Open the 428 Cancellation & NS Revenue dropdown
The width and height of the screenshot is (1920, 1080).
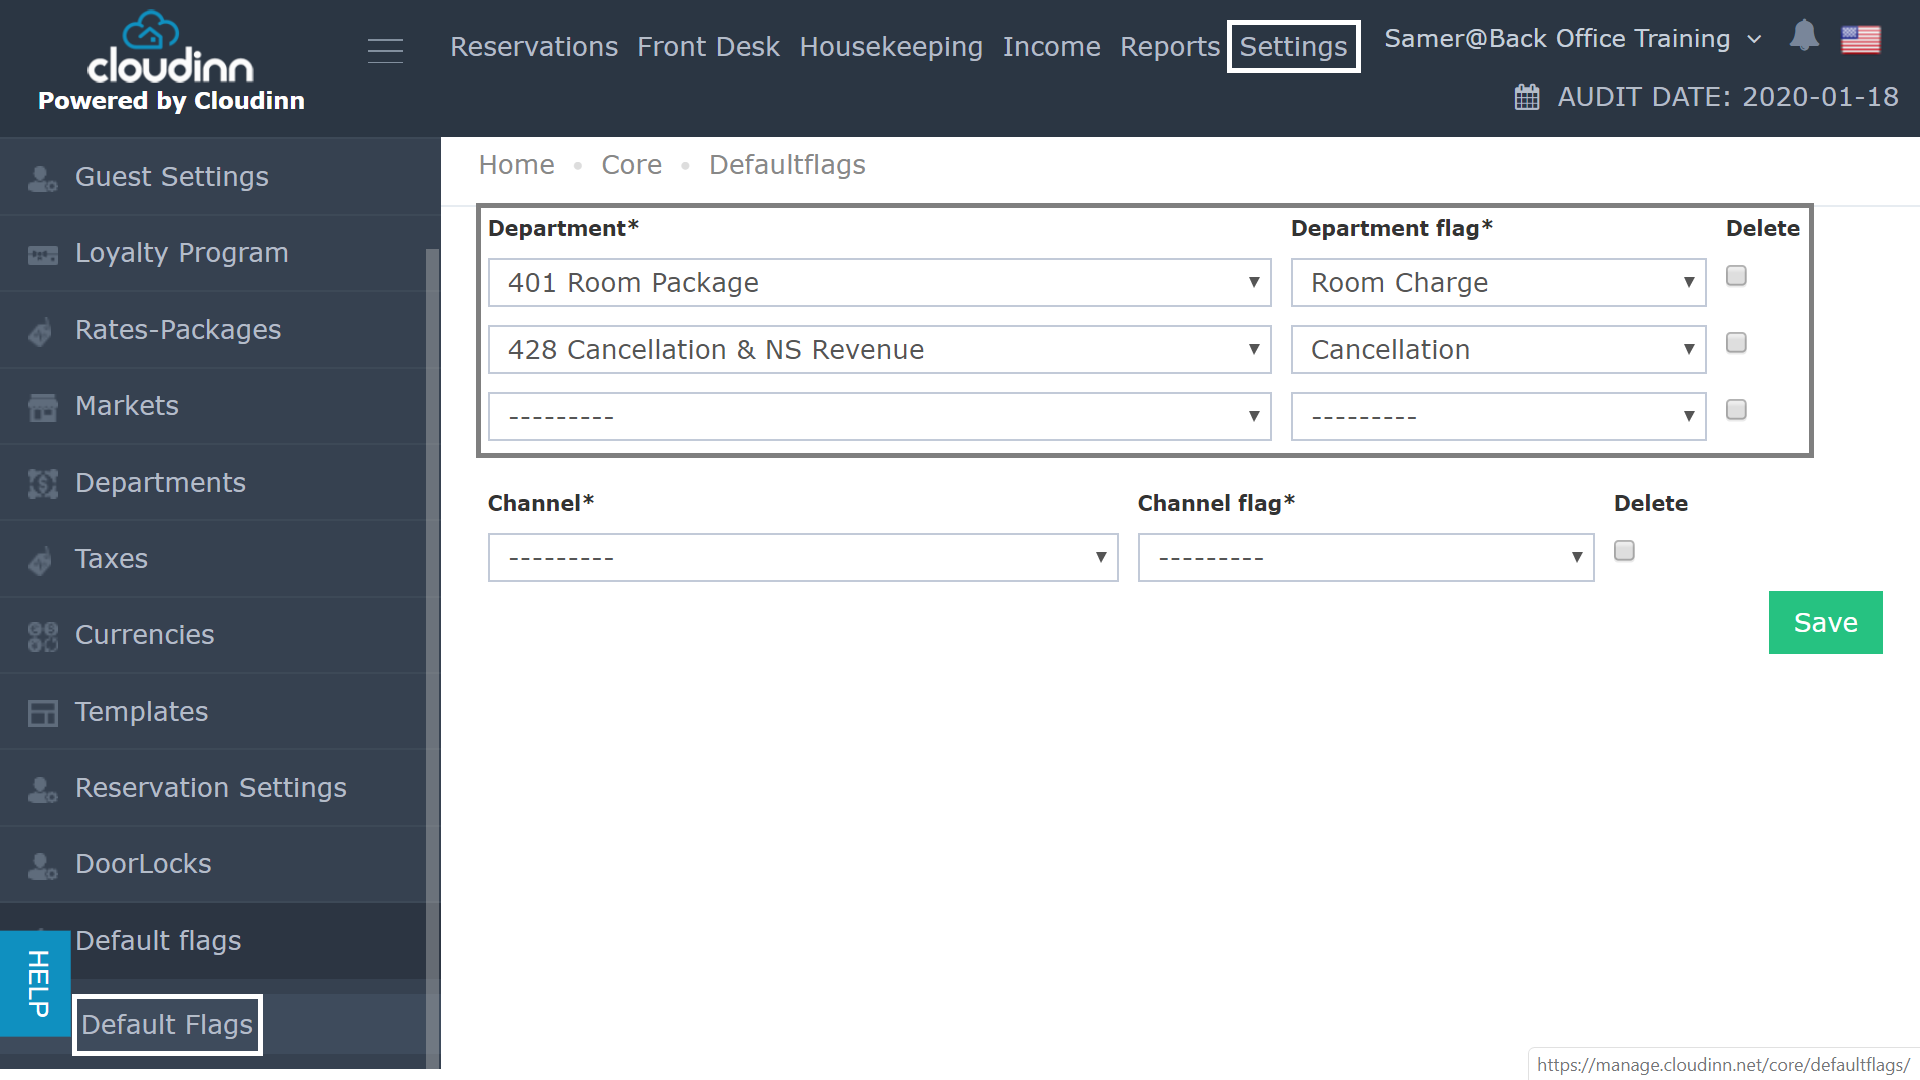tap(879, 350)
